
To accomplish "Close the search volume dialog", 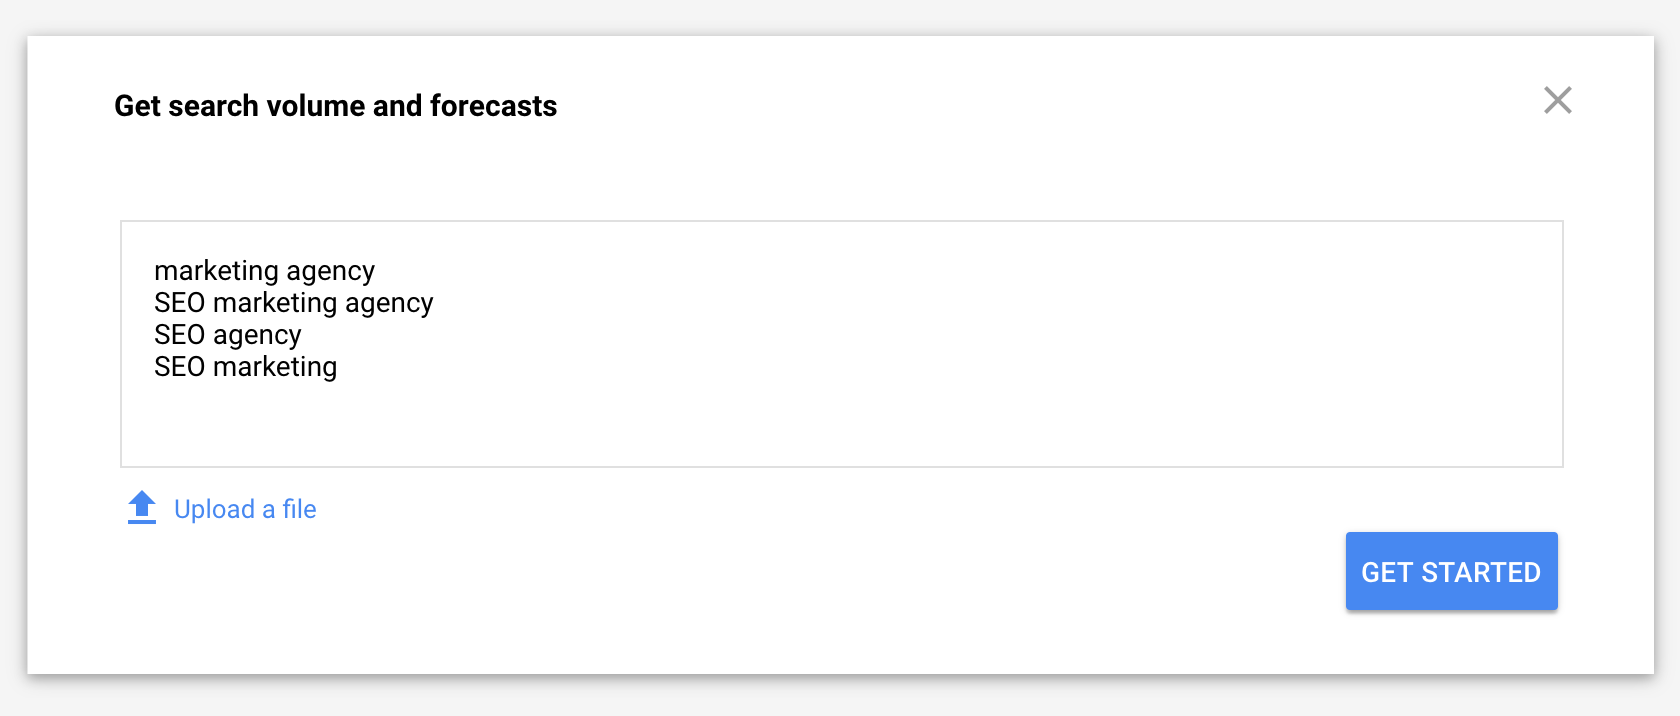I will 1557,100.
